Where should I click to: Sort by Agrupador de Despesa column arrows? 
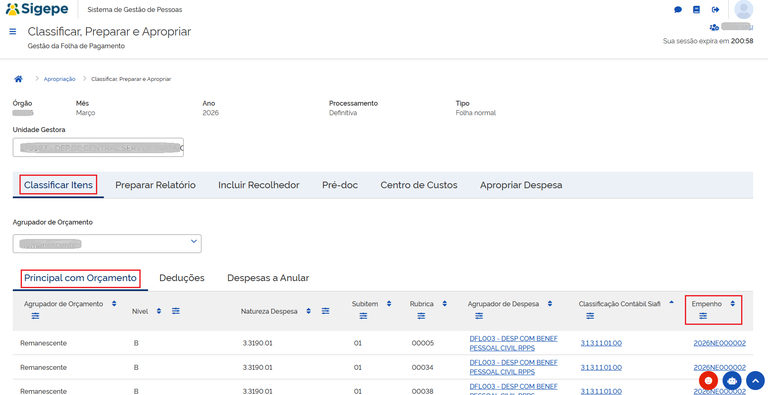point(550,304)
